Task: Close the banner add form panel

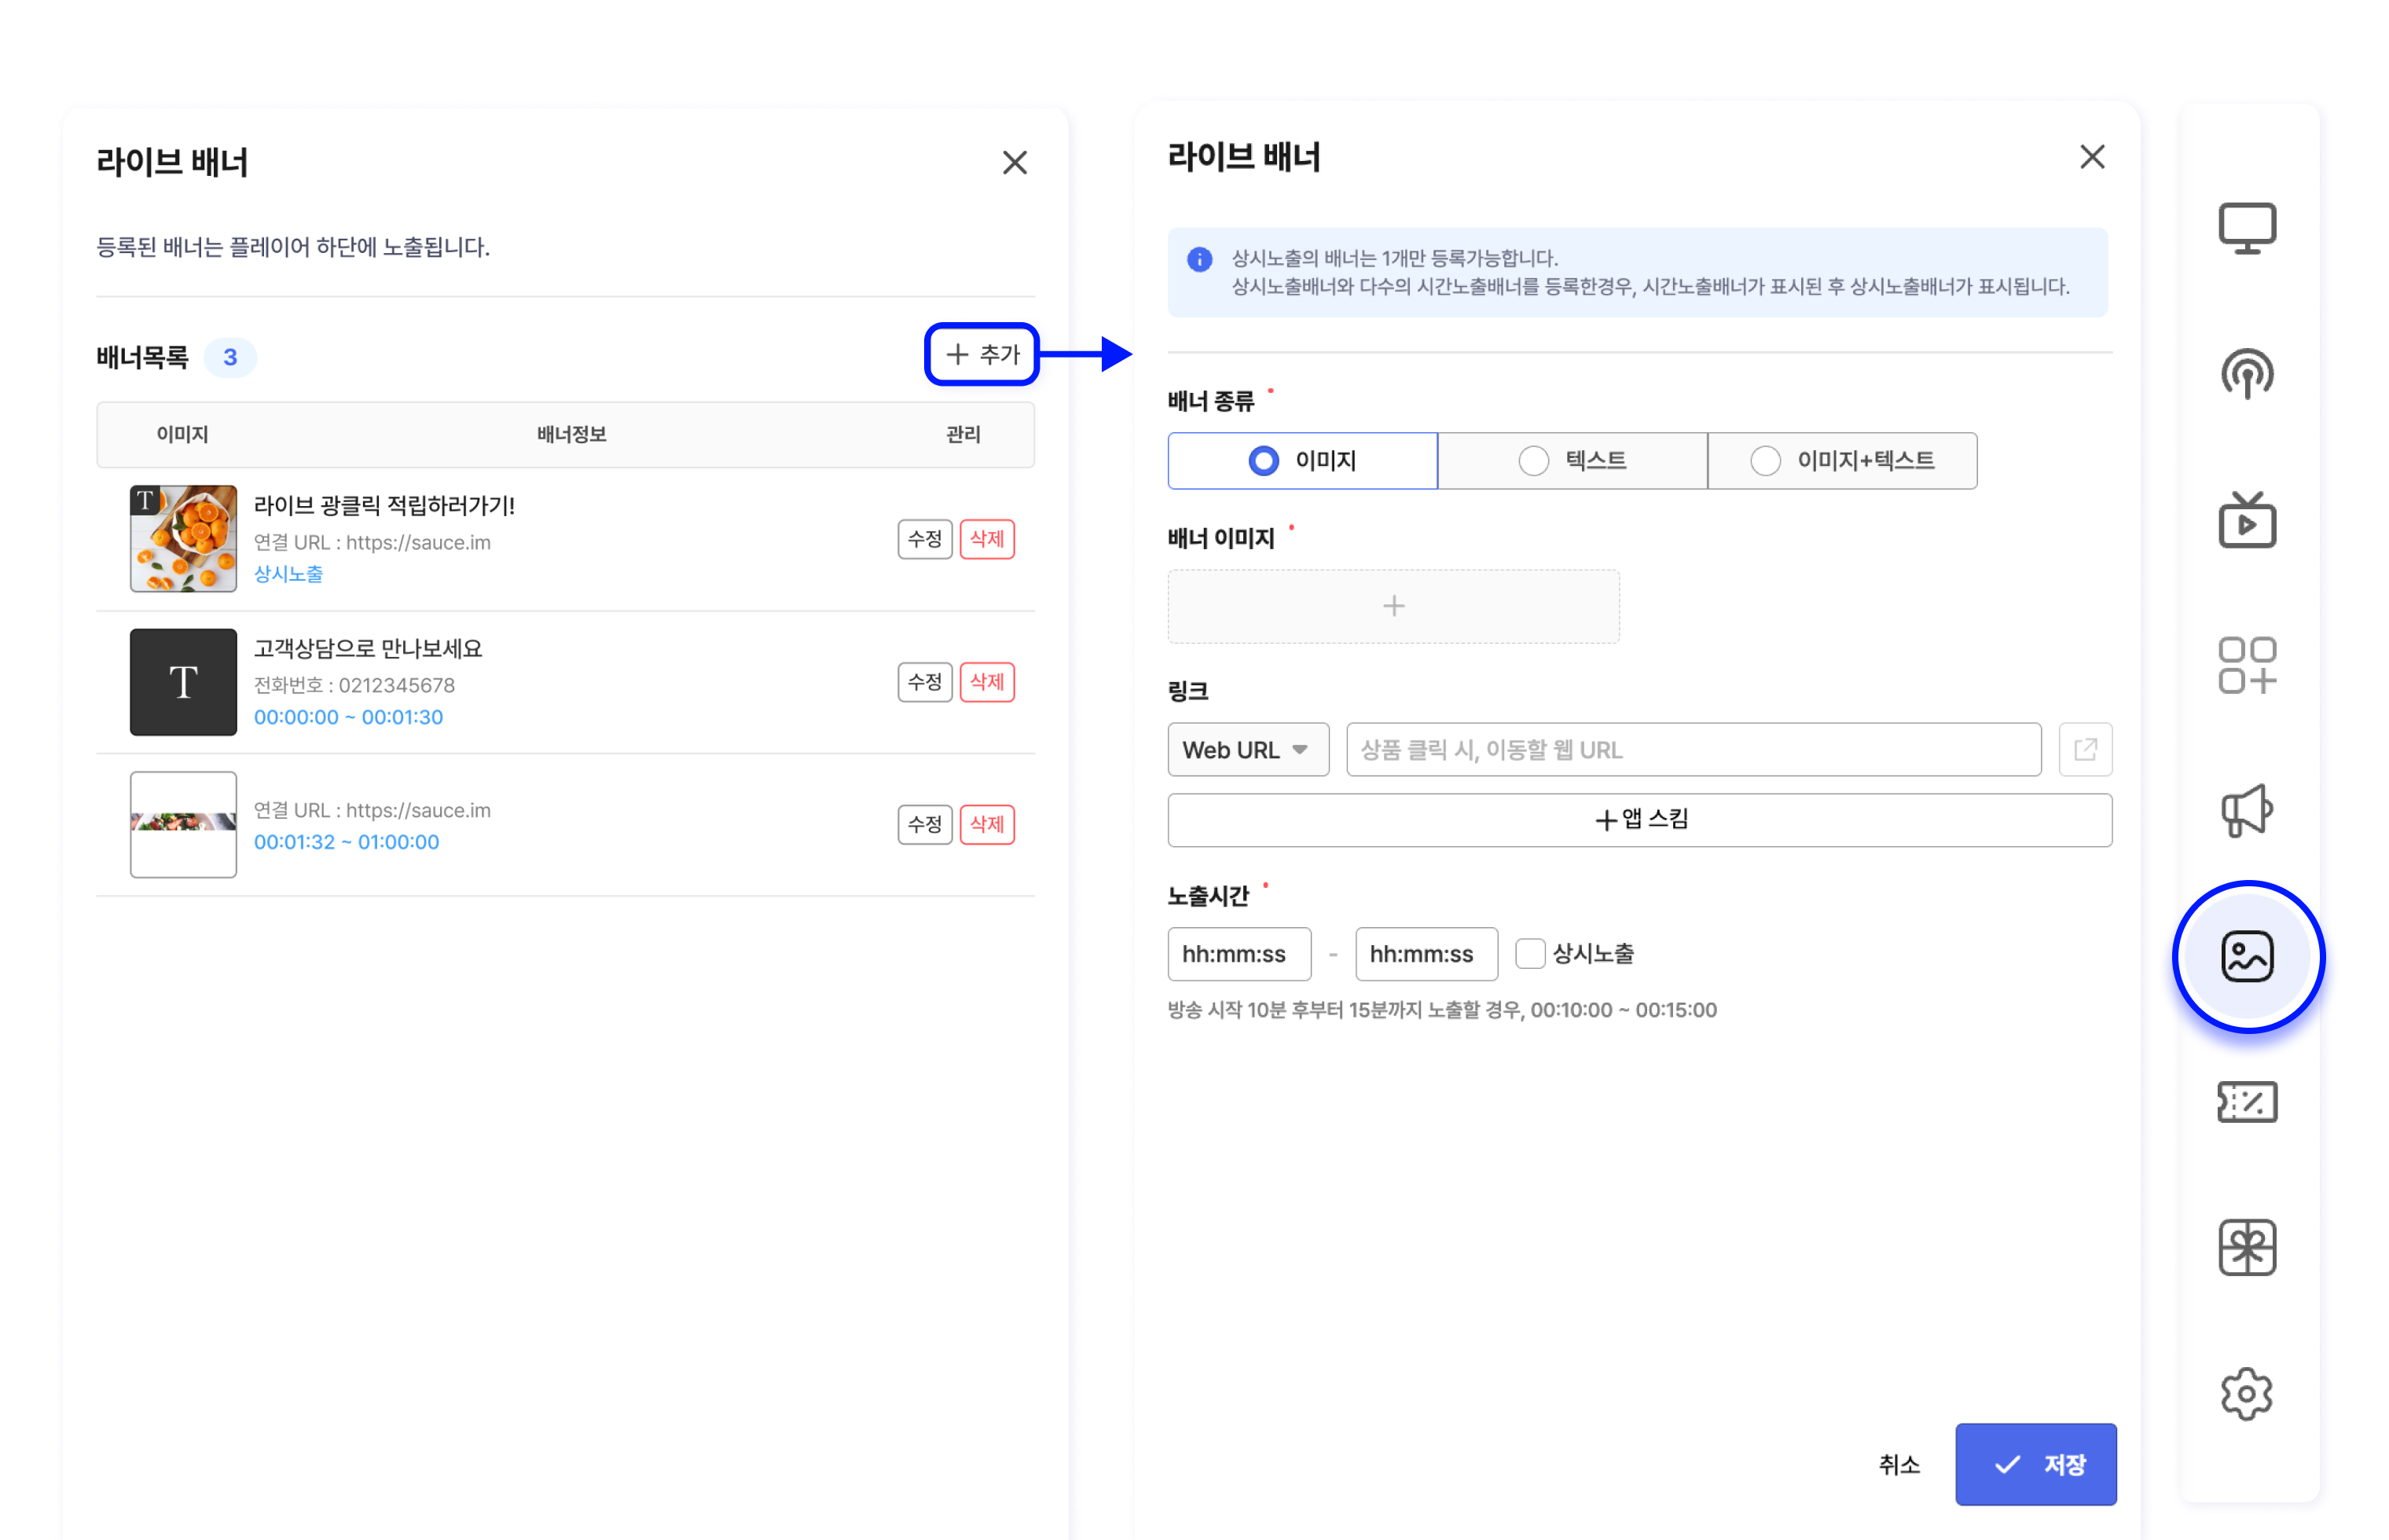Action: [2091, 157]
